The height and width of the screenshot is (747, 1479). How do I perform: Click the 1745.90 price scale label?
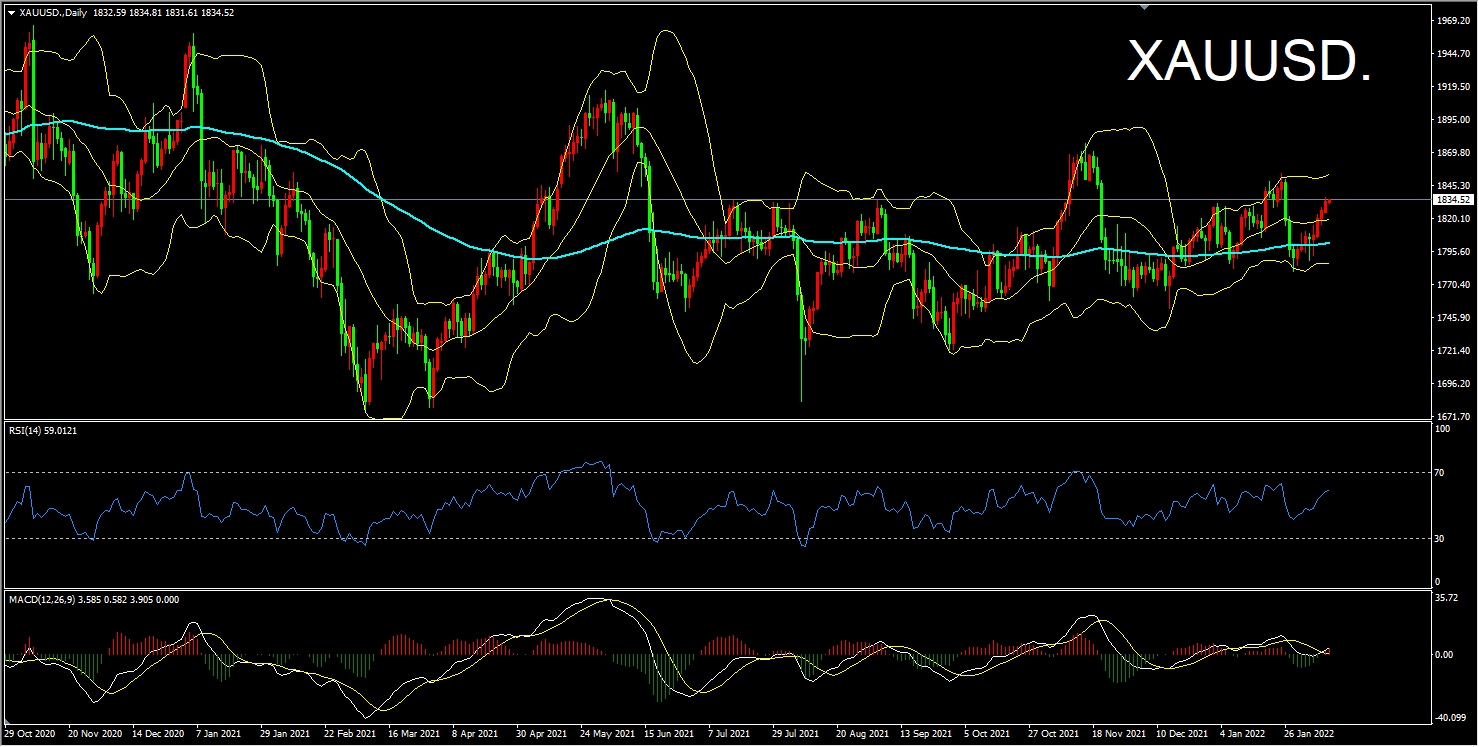1452,318
